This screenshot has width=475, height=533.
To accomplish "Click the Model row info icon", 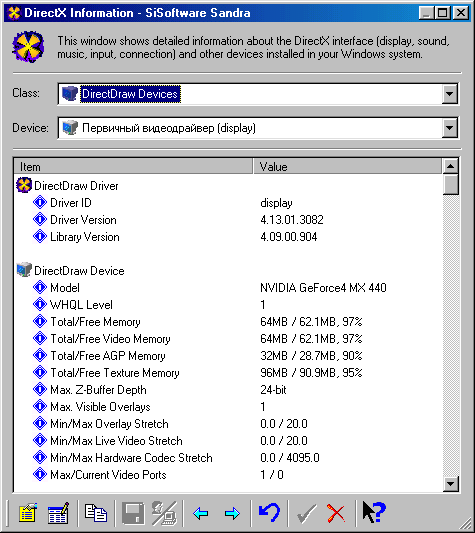I will (x=40, y=287).
